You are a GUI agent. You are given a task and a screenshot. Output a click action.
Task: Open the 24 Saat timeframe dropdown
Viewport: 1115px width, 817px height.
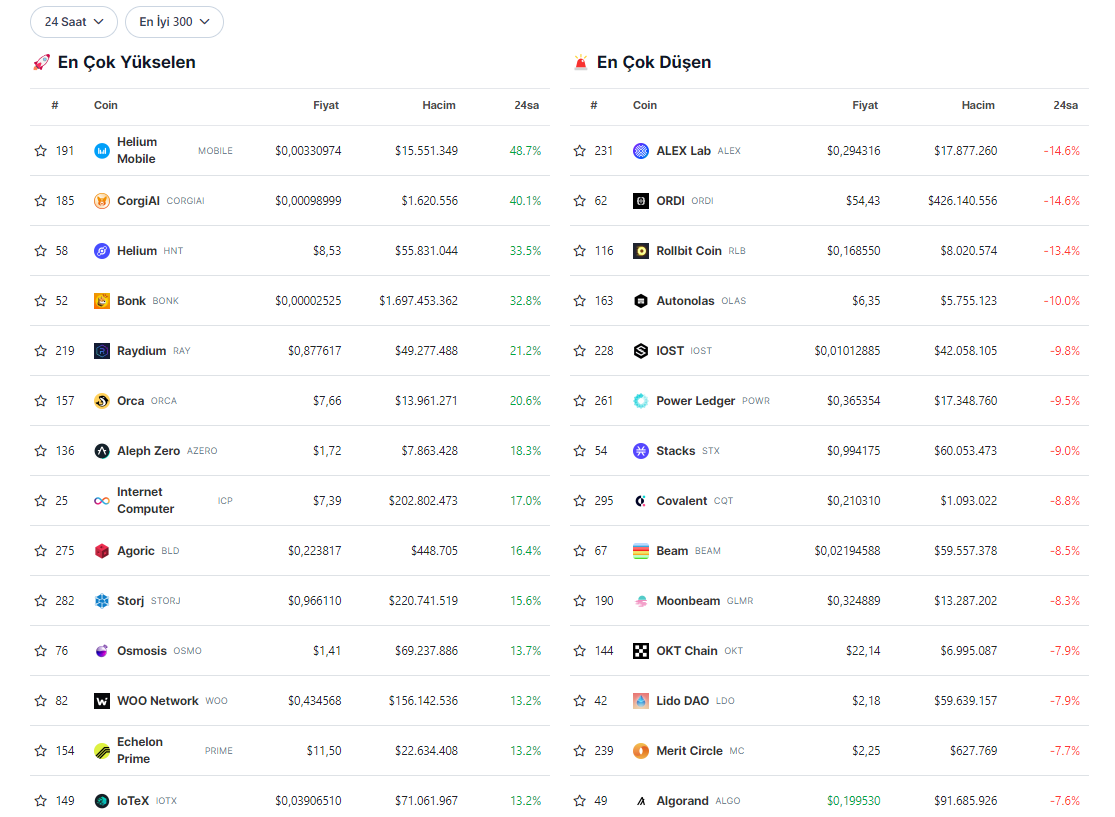(74, 22)
